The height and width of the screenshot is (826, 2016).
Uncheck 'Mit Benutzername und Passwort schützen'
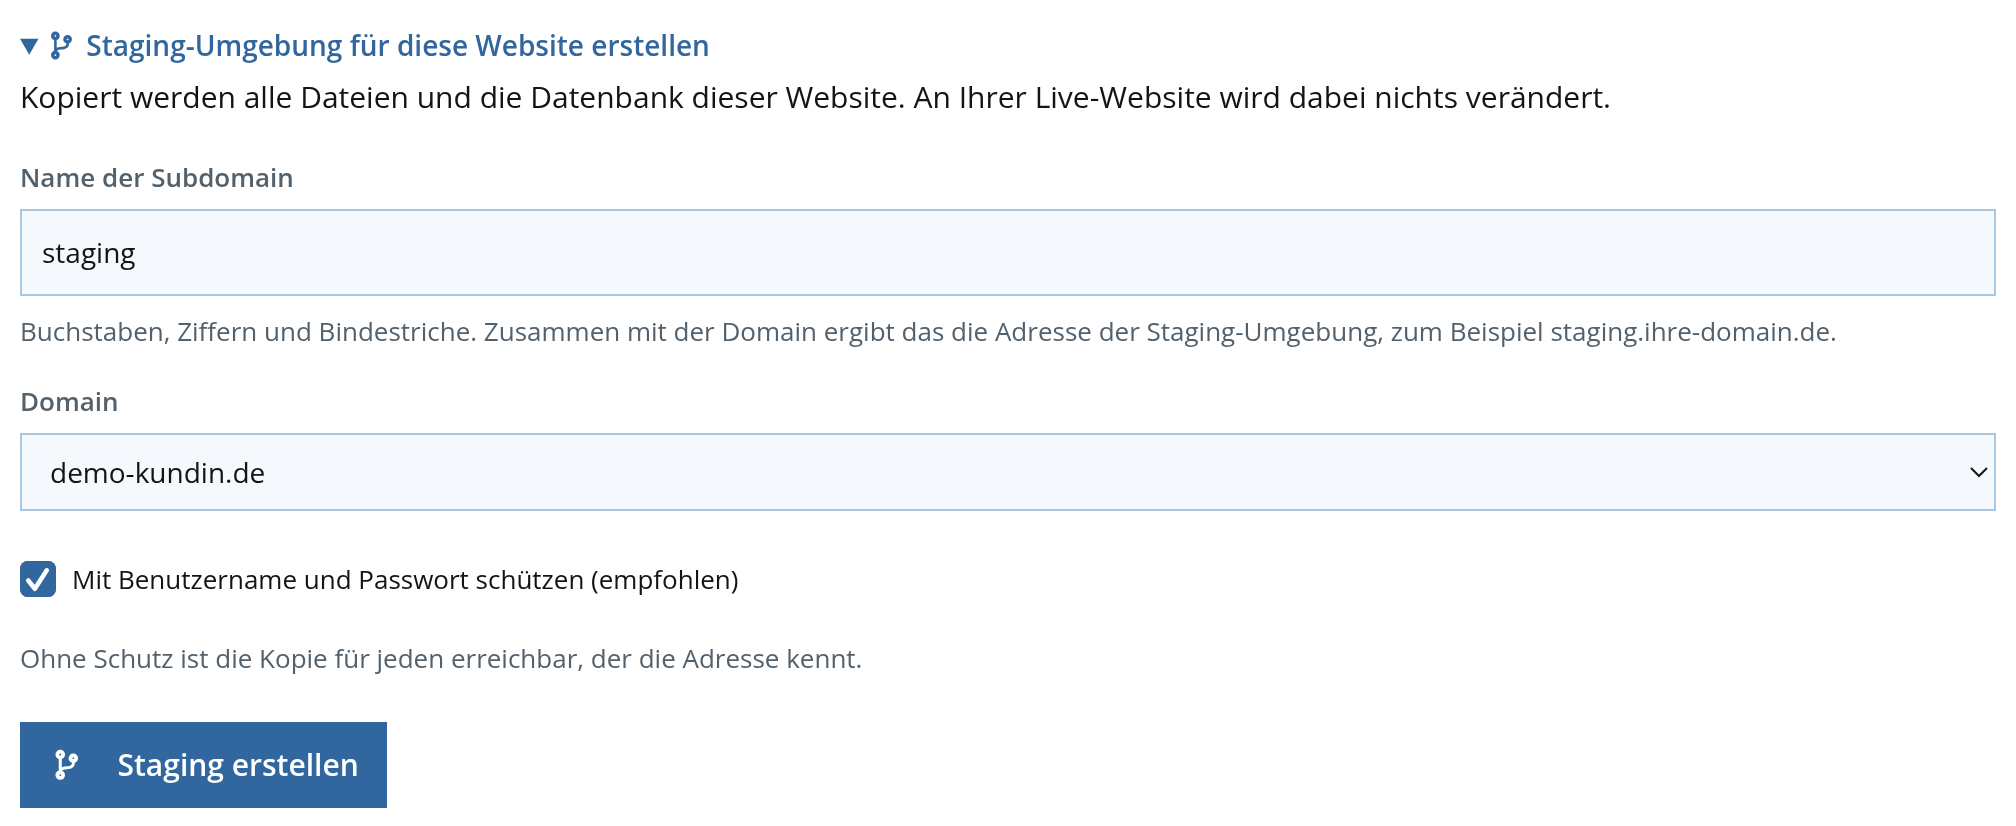38,579
